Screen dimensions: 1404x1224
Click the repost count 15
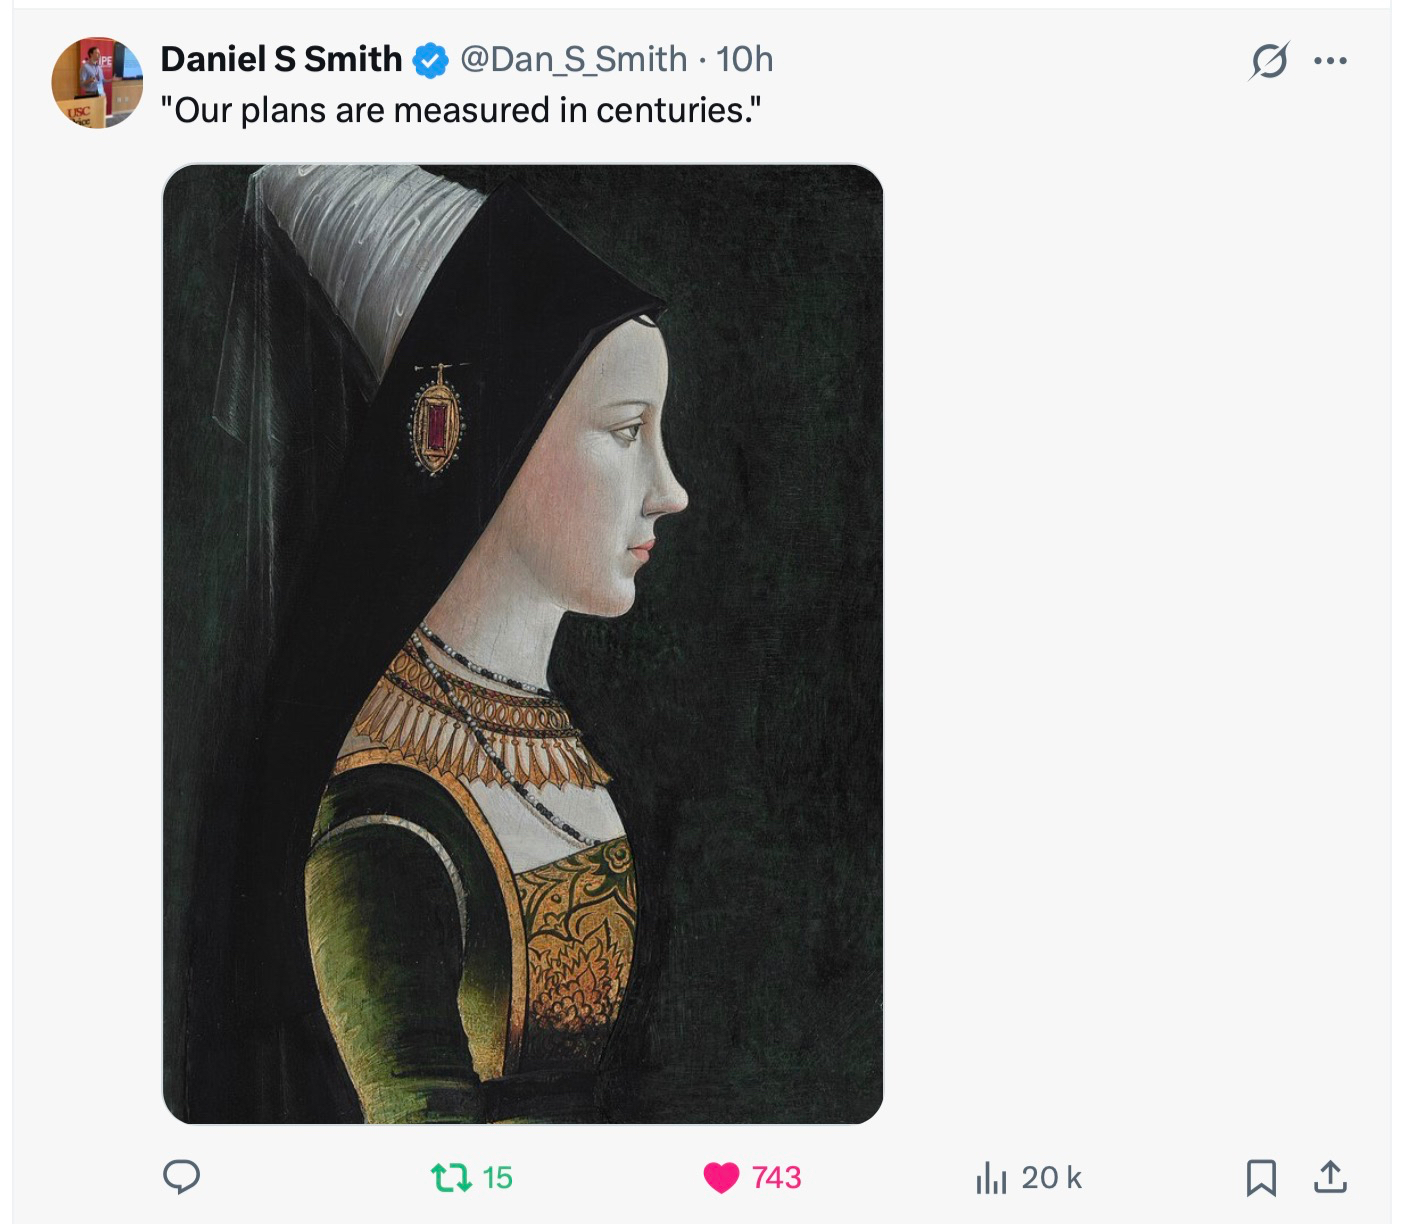tap(497, 1178)
